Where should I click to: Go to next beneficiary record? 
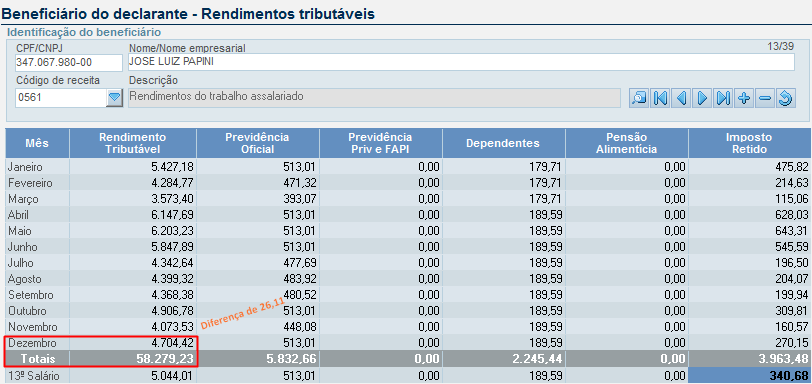[702, 98]
